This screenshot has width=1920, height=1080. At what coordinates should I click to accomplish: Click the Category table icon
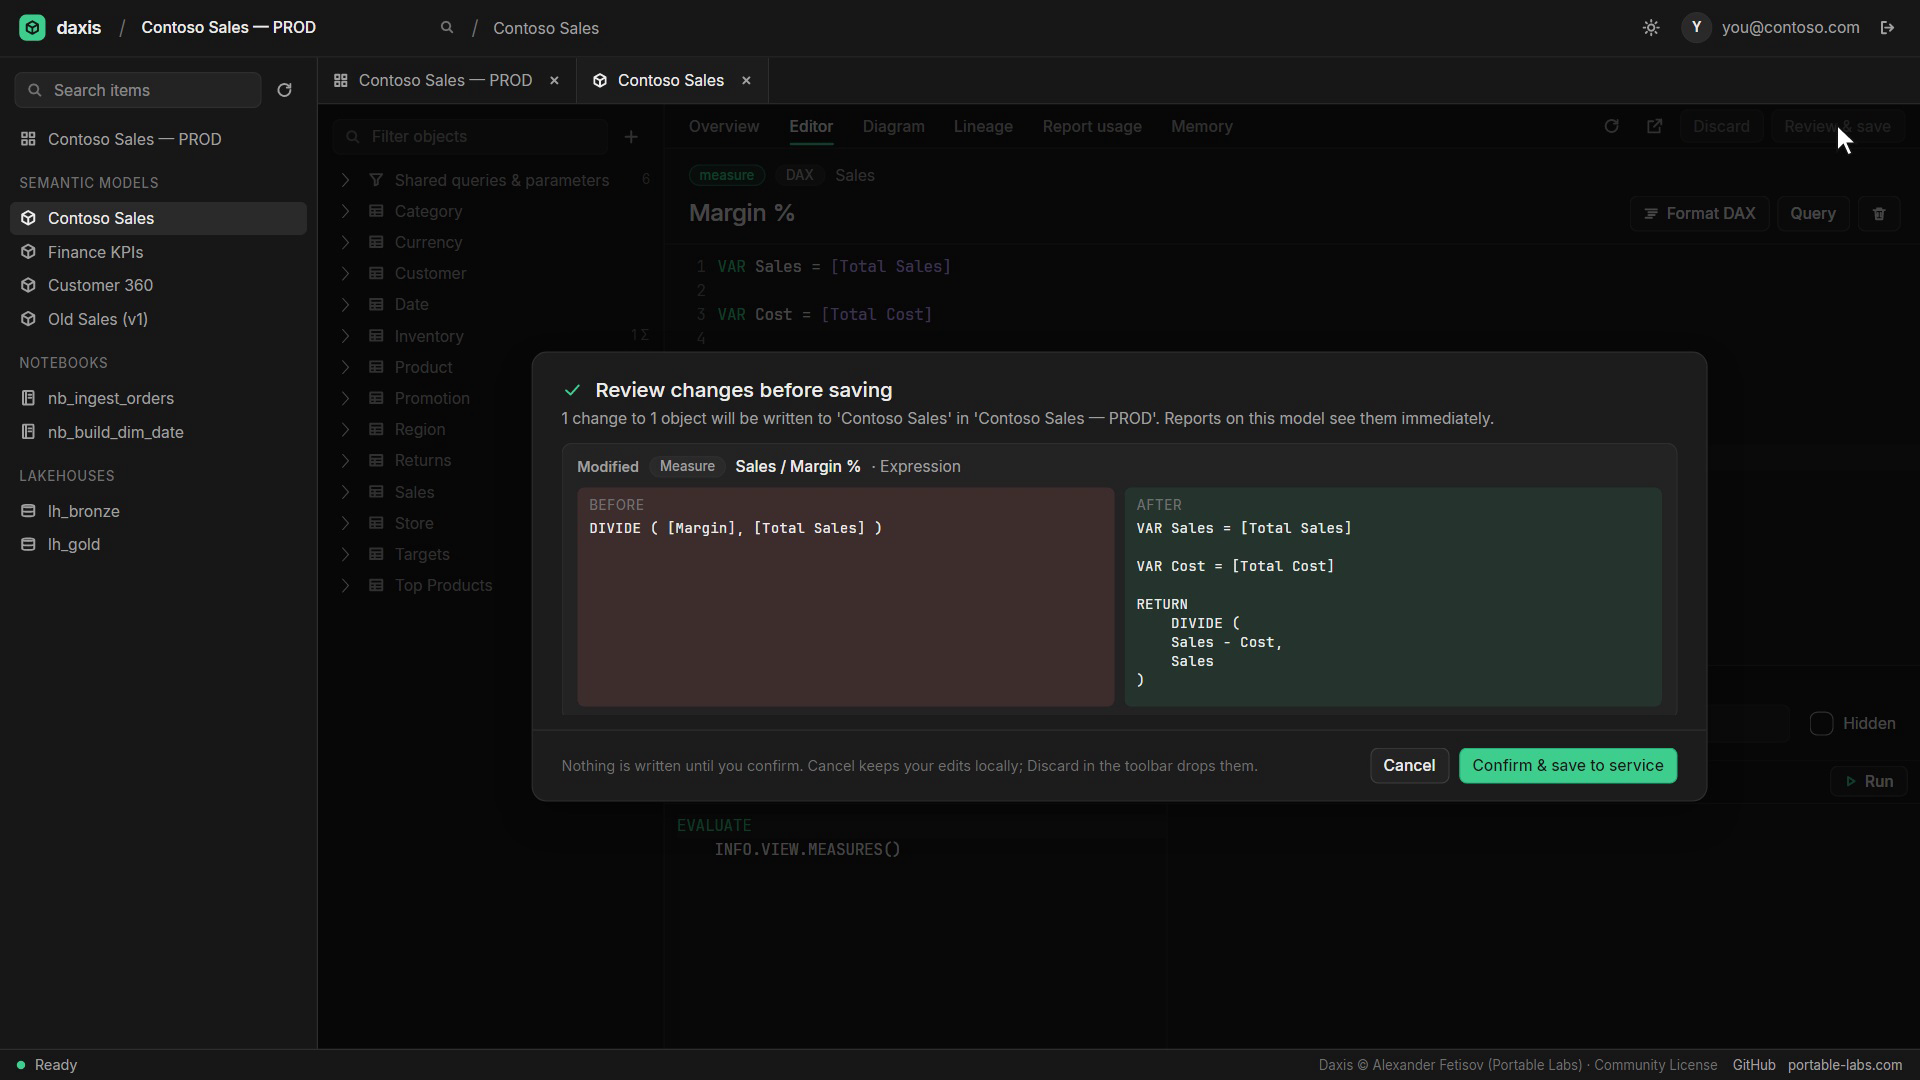(376, 211)
